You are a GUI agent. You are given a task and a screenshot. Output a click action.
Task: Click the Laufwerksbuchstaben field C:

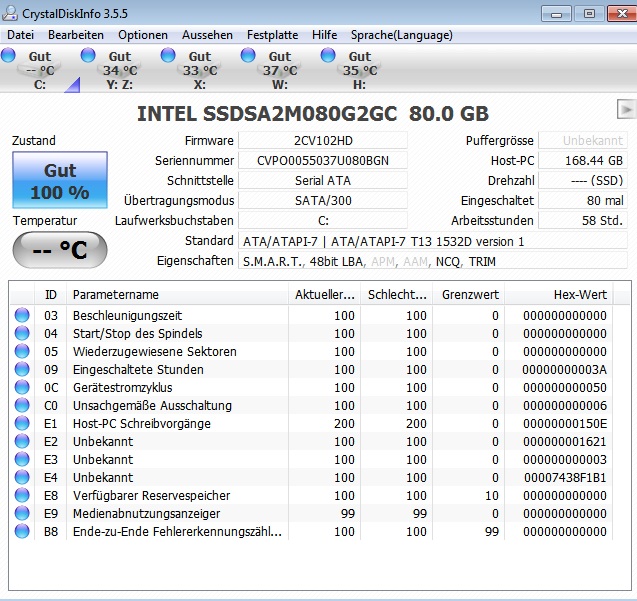[x=323, y=220]
